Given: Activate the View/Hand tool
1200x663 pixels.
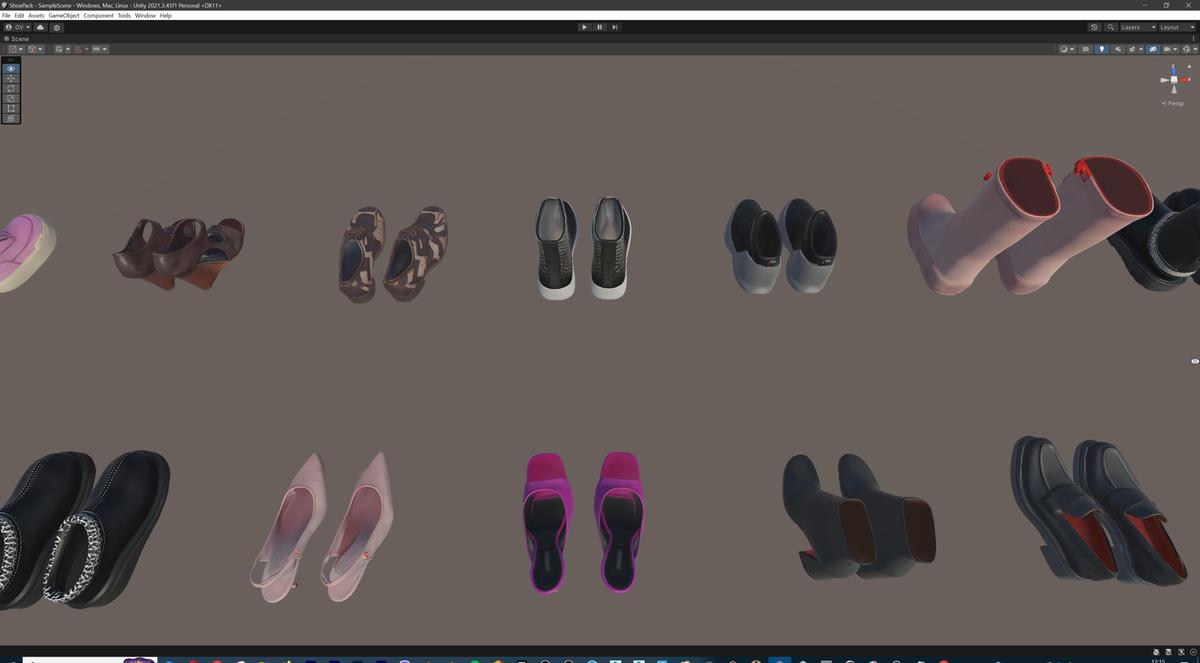Looking at the screenshot, I should pos(11,67).
